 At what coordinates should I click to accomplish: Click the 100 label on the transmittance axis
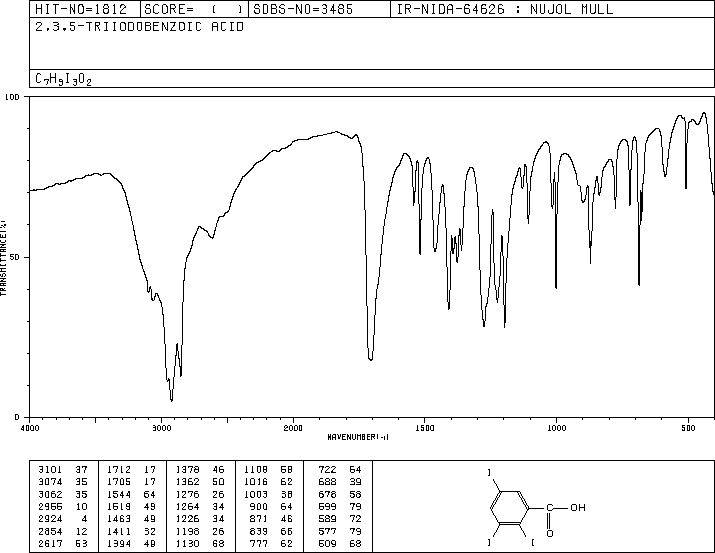pyautogui.click(x=13, y=97)
